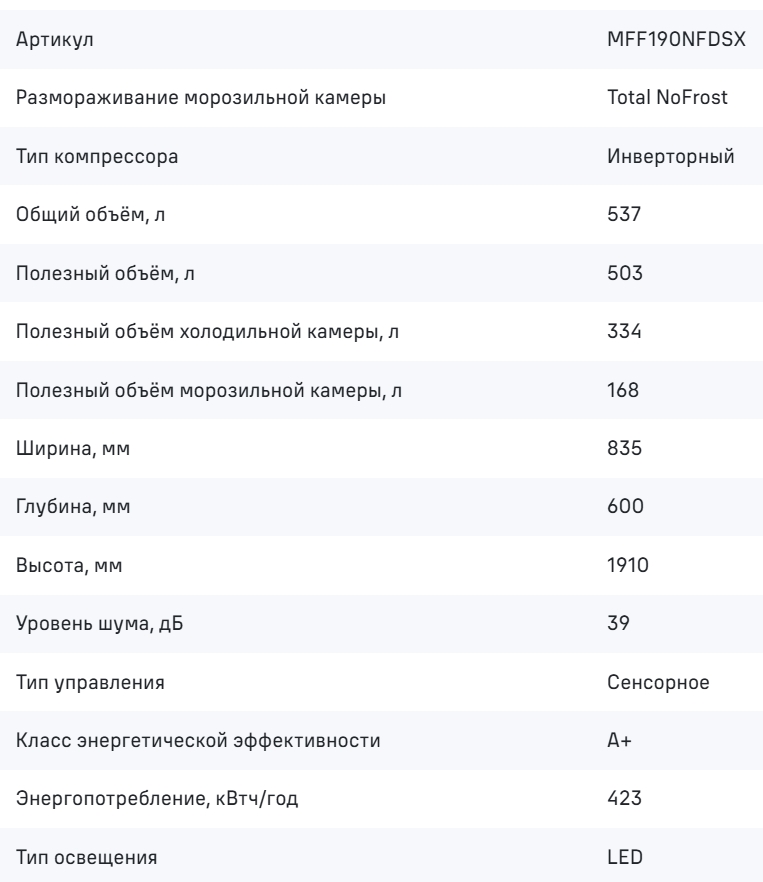Image resolution: width=763 pixels, height=882 pixels.
Task: Click the Артикул row label
Action: pos(55,40)
